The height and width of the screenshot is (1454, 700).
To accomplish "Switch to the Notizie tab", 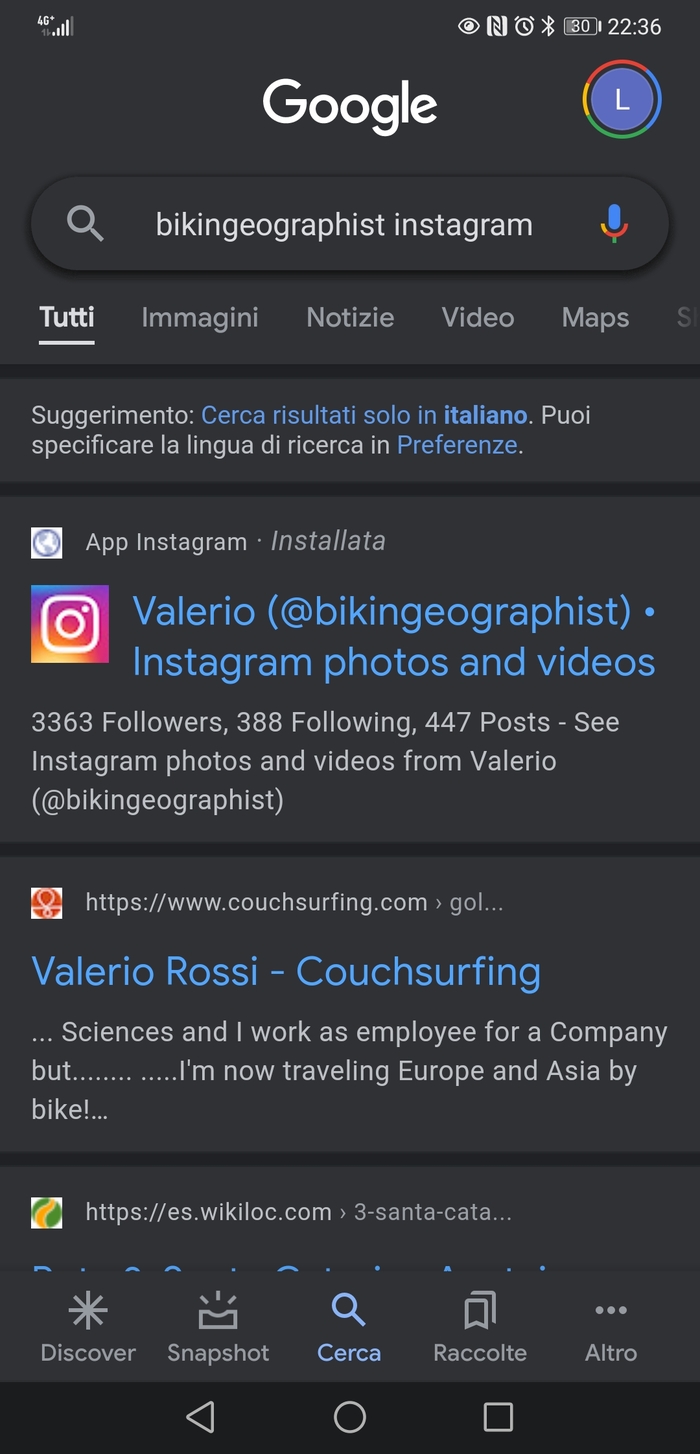I will point(350,318).
